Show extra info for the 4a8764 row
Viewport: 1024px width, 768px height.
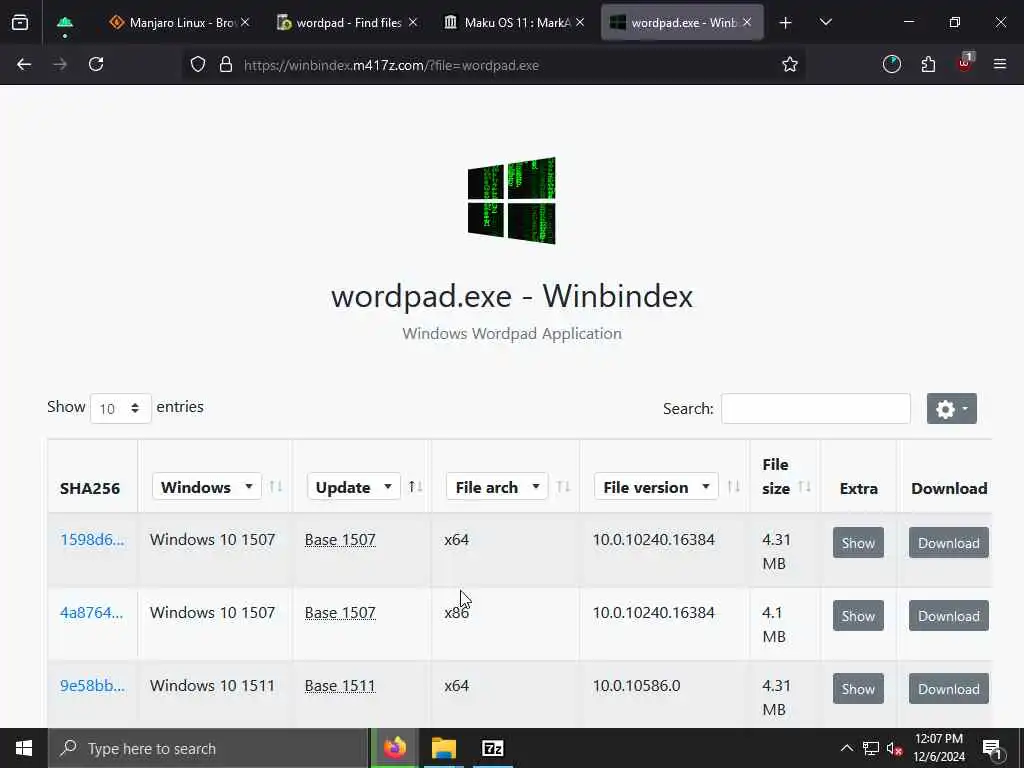pos(858,616)
